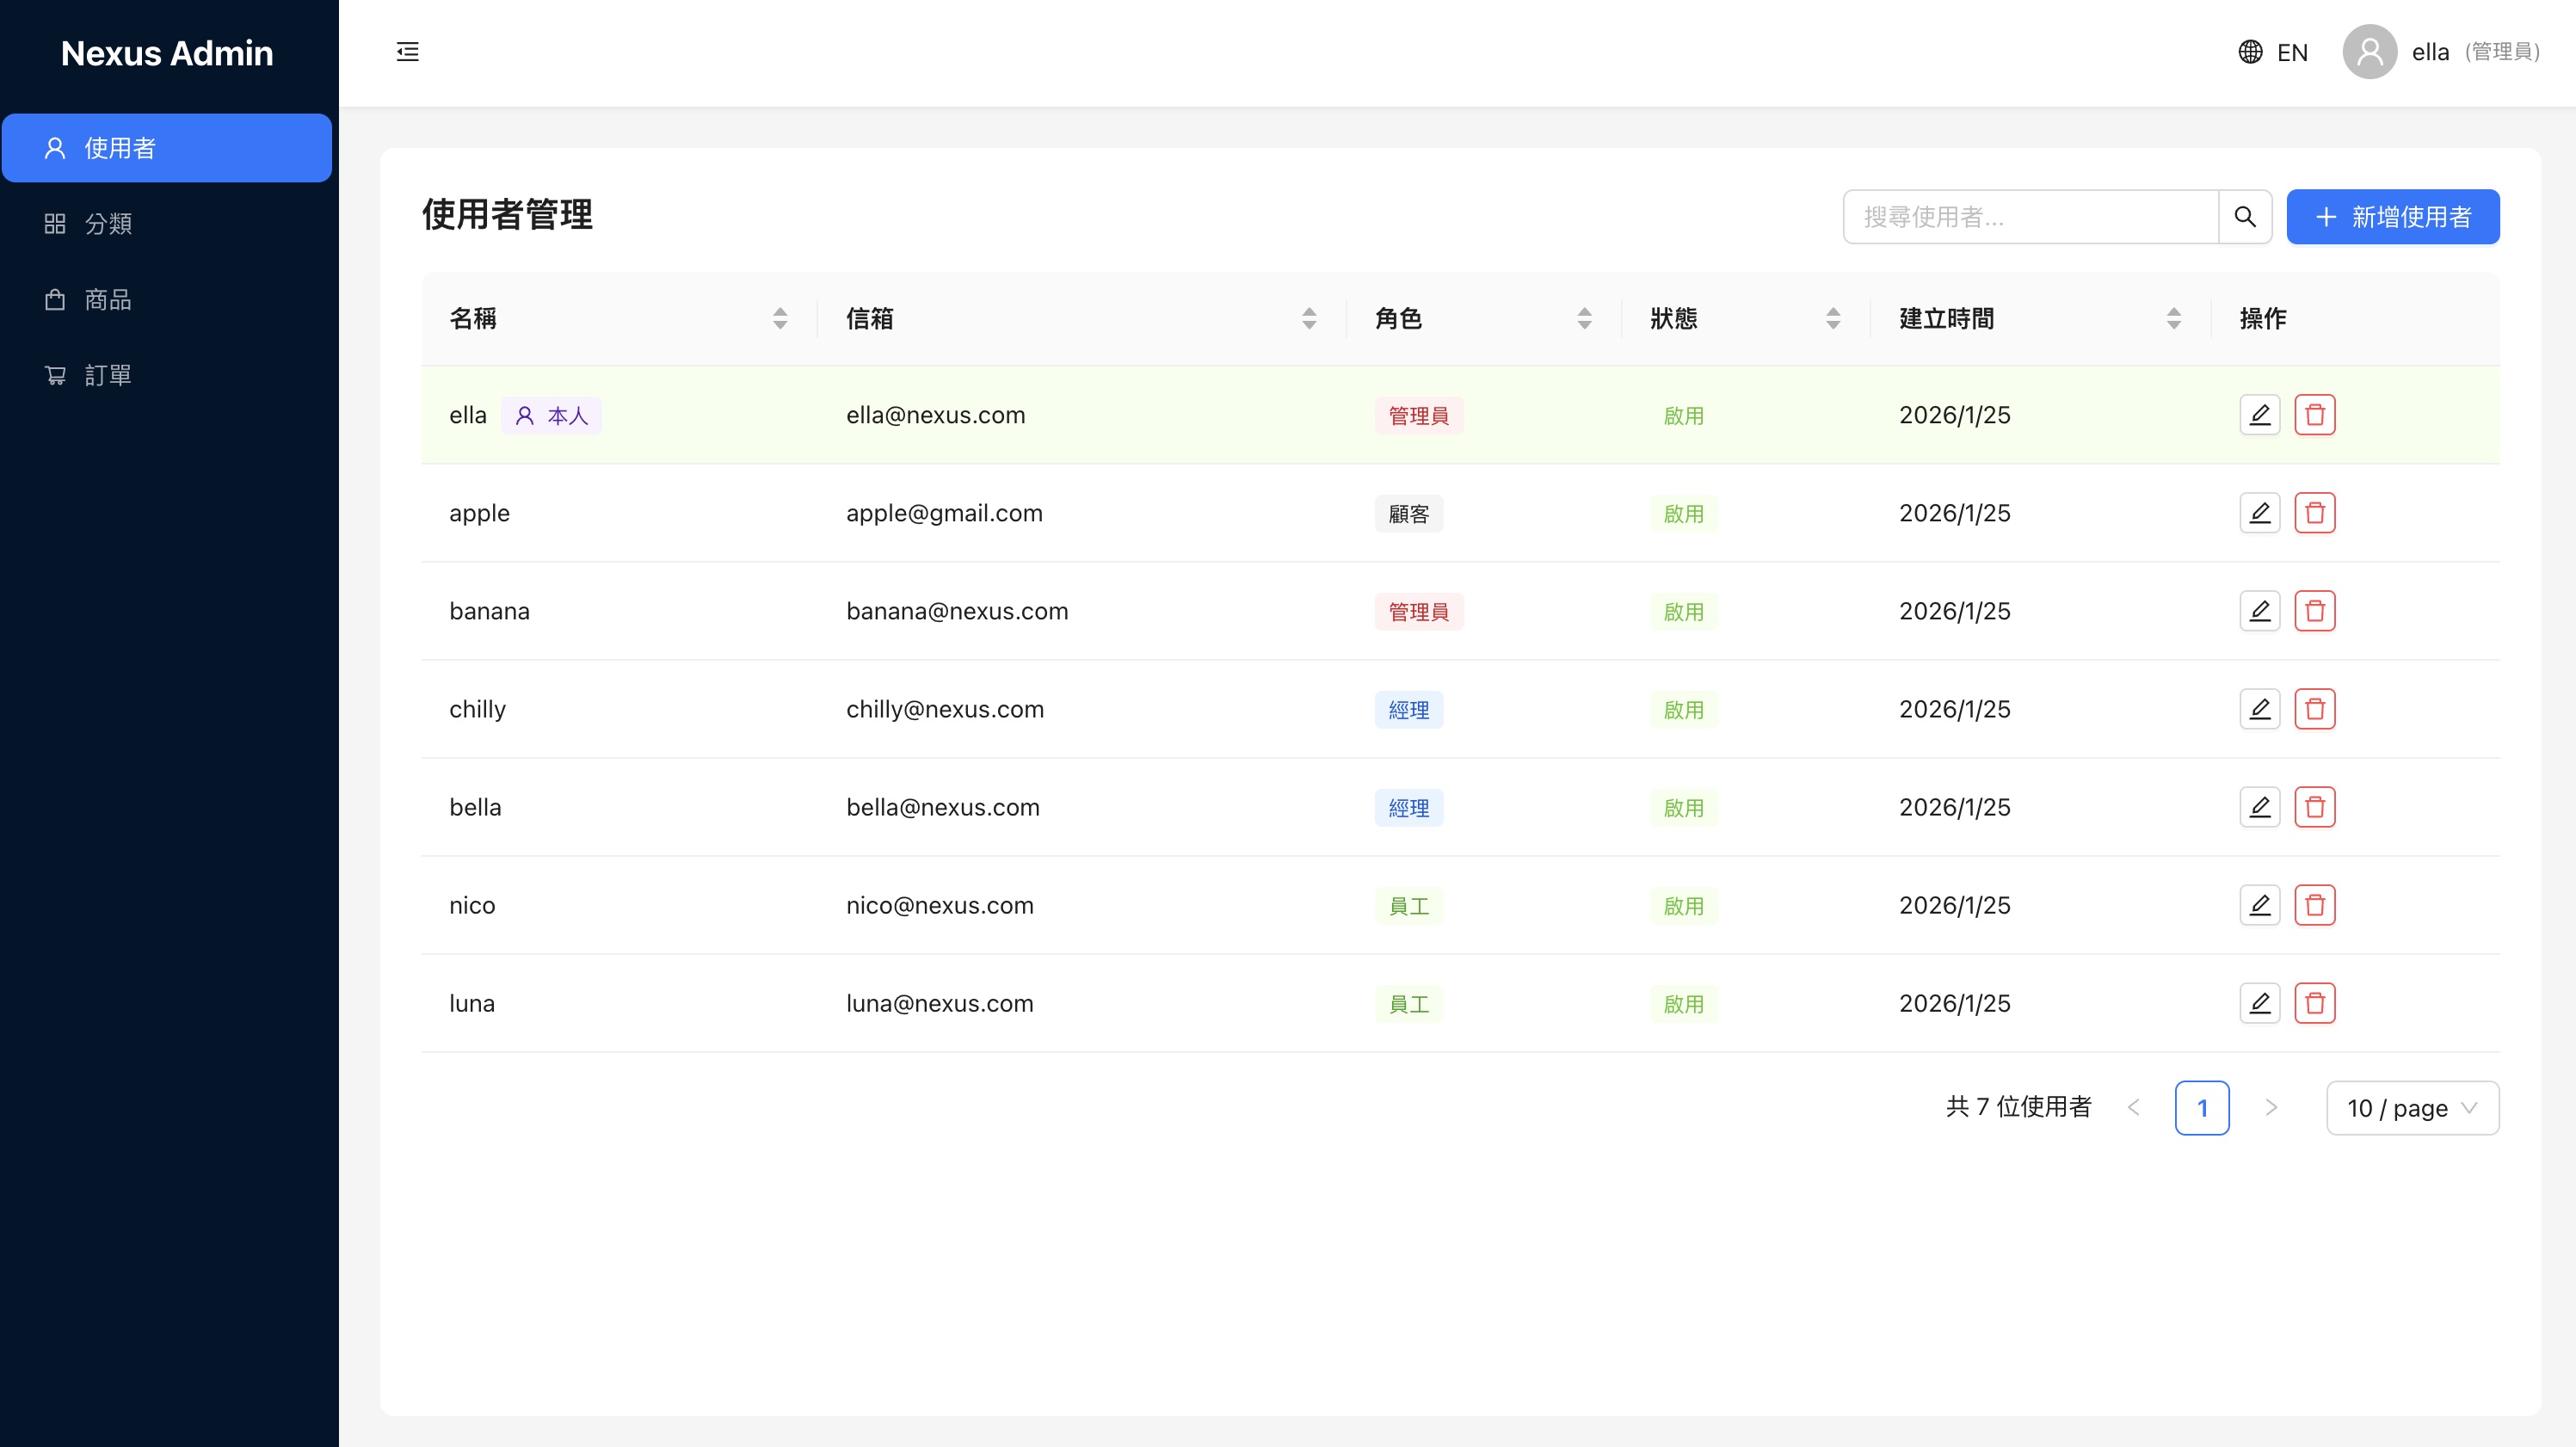Viewport: 2576px width, 1447px height.
Task: Click apple@gmail.com email cell
Action: click(x=944, y=513)
